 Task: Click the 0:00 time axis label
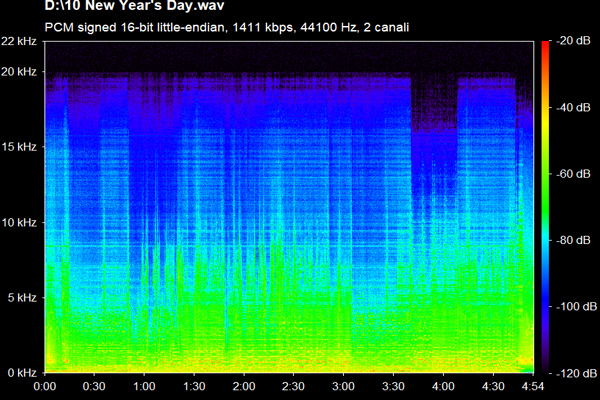pyautogui.click(x=45, y=386)
